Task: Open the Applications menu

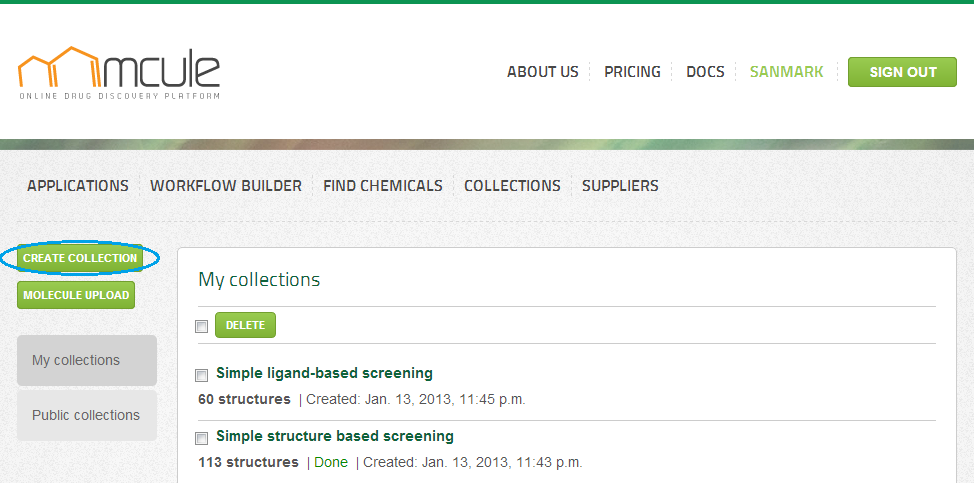Action: tap(78, 186)
